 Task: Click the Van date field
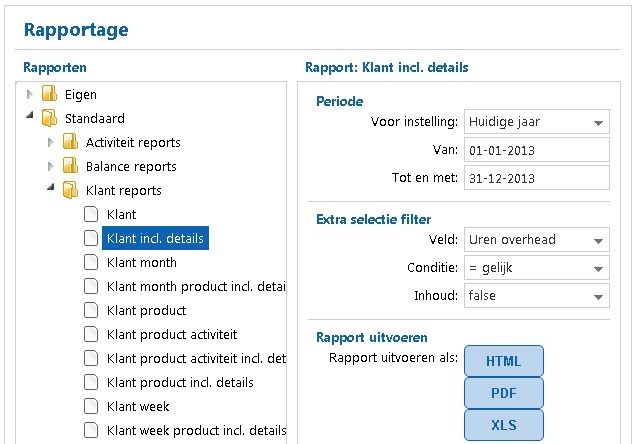[x=536, y=150]
